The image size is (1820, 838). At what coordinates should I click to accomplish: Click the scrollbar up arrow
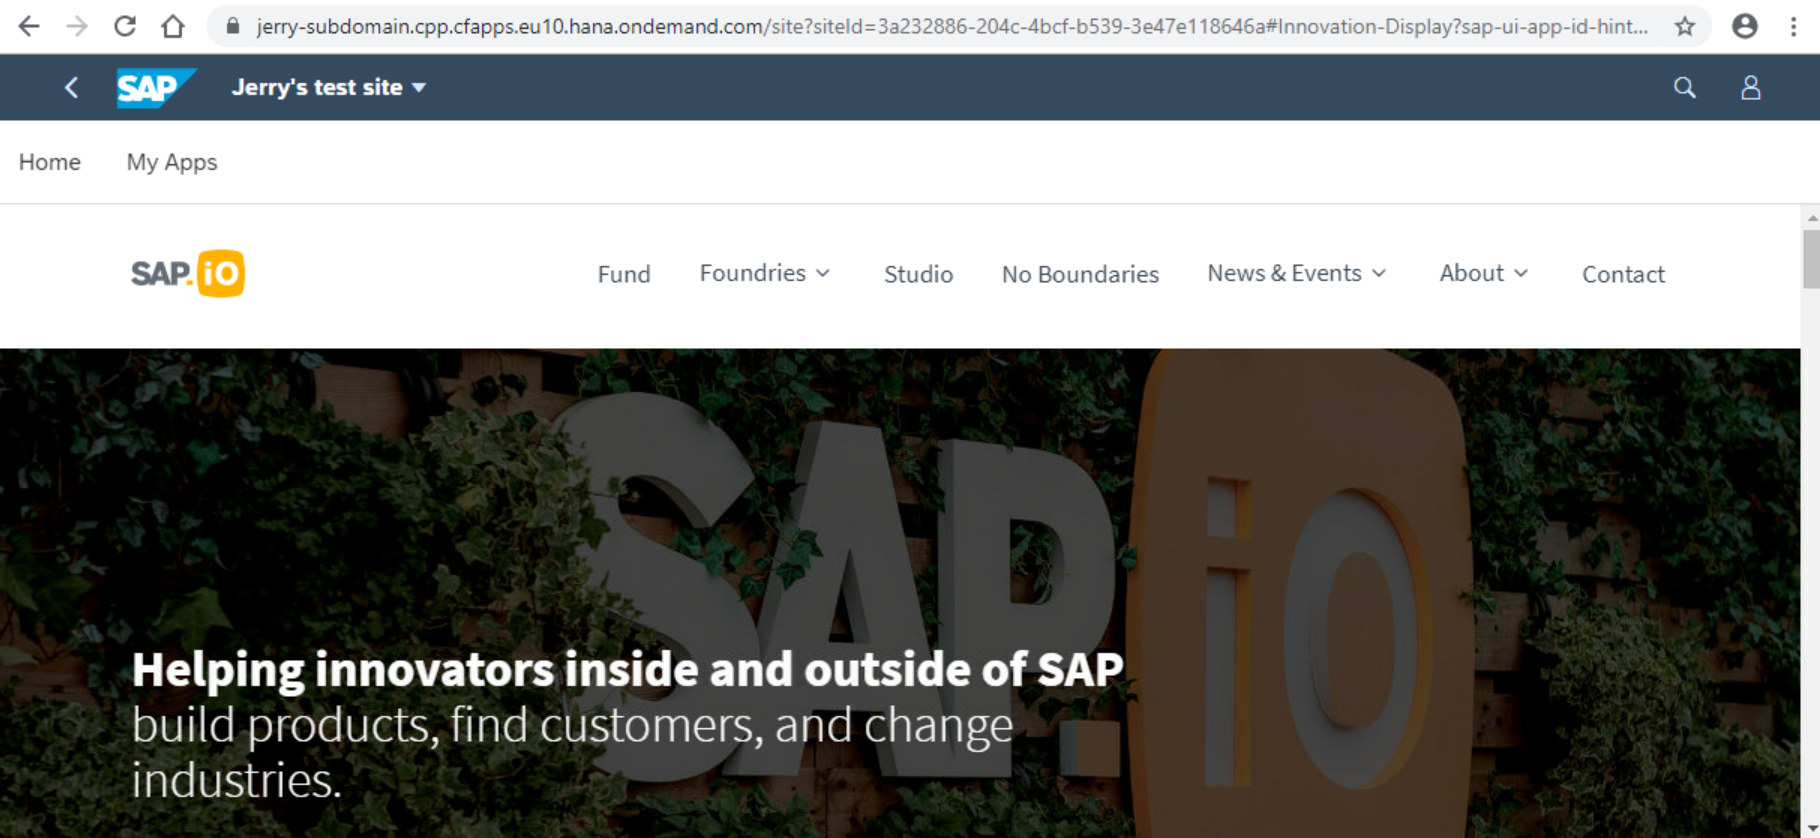(1811, 217)
